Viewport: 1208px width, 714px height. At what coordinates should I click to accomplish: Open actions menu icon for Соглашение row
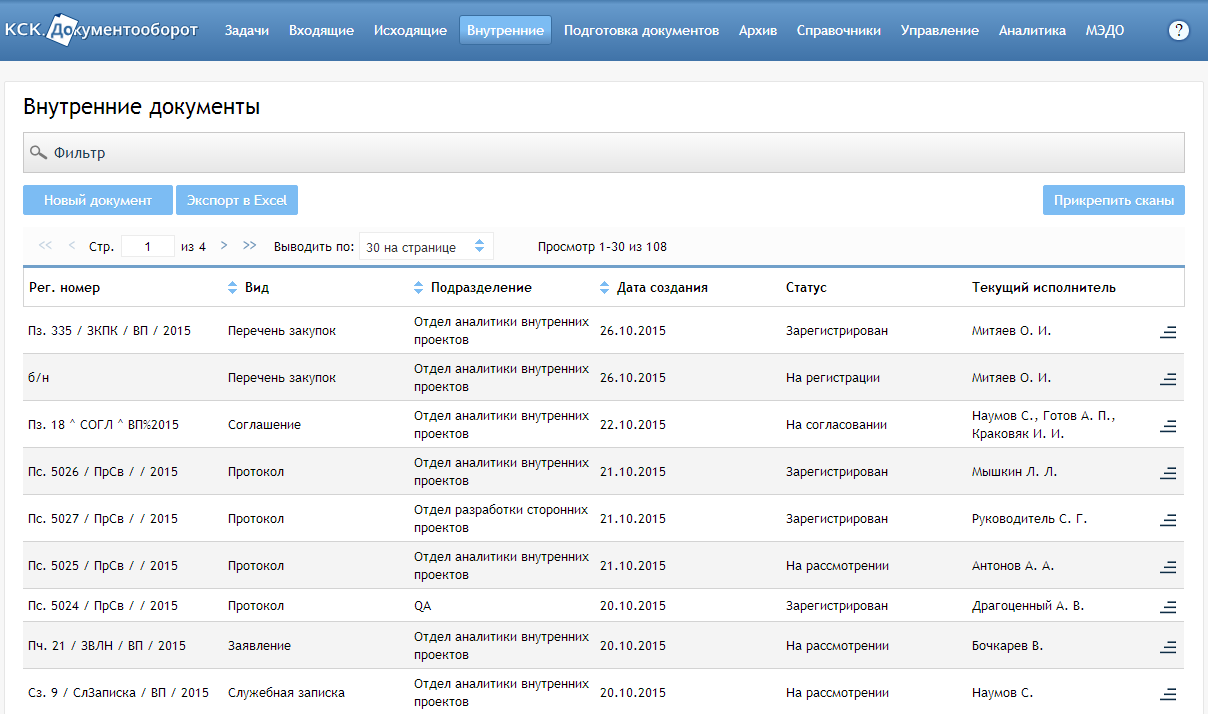[x=1168, y=426]
